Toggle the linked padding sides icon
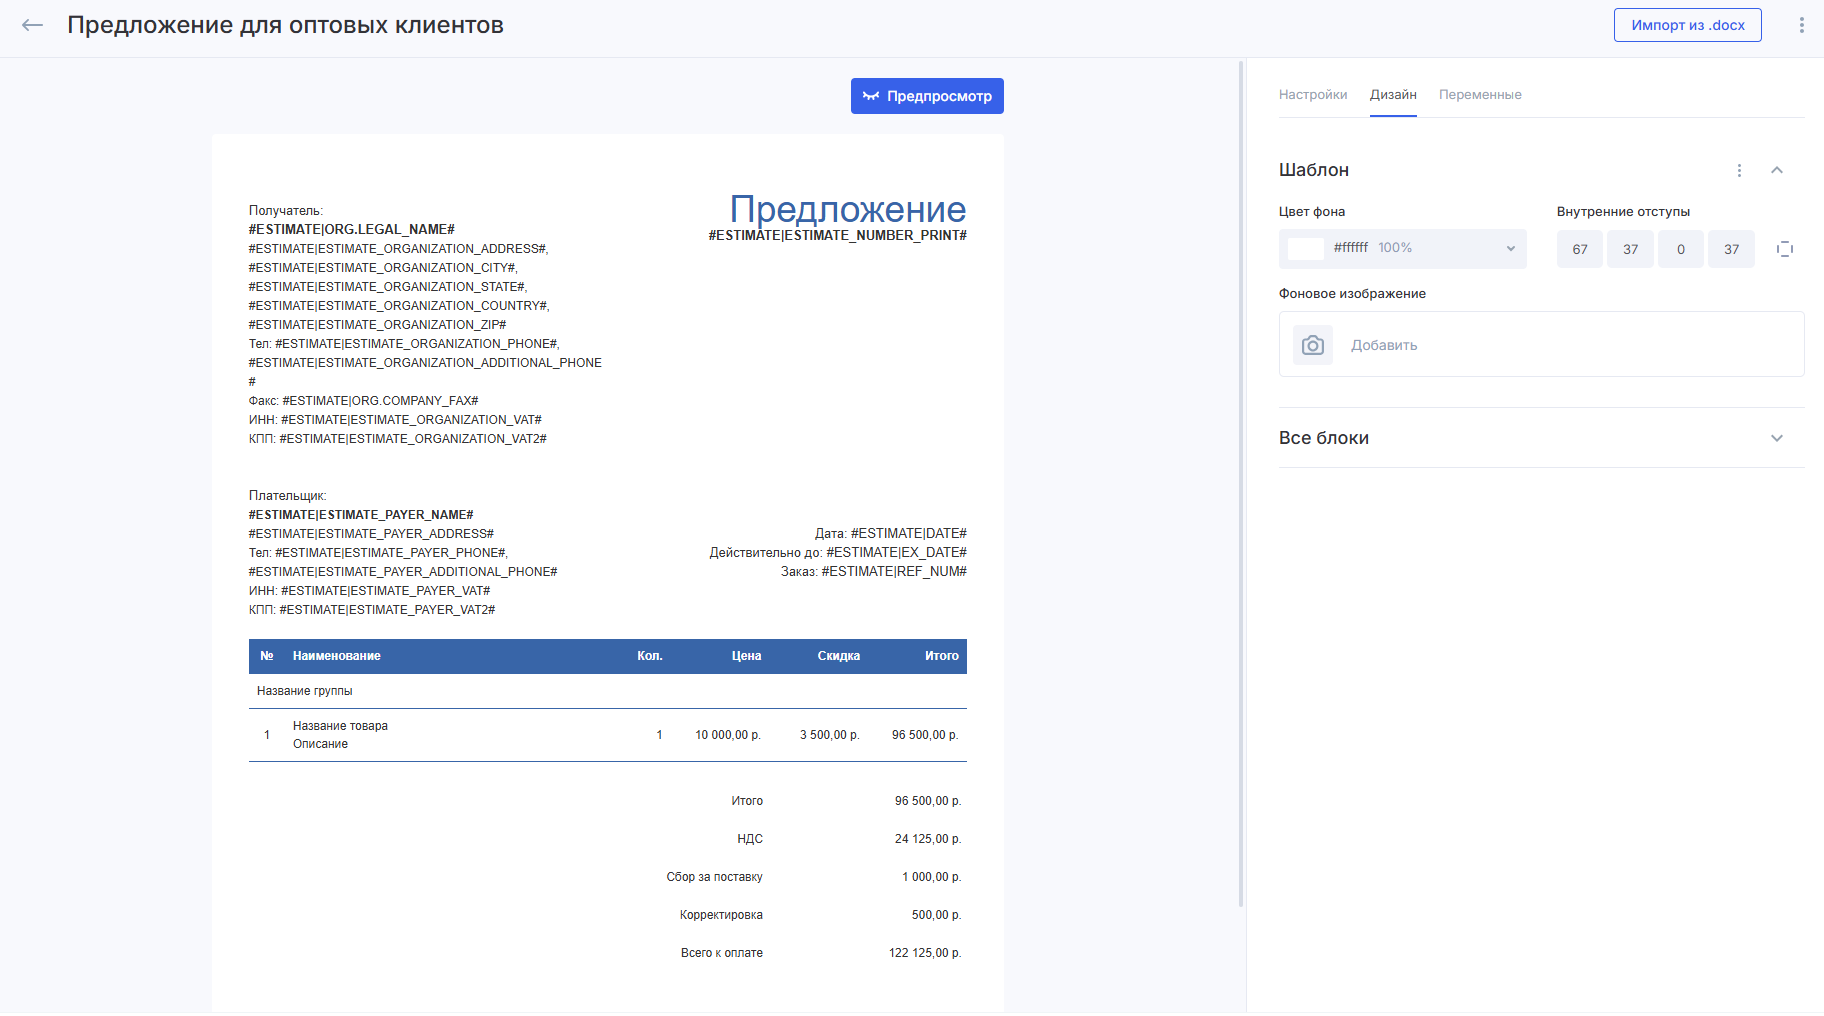The image size is (1824, 1016). click(x=1785, y=249)
